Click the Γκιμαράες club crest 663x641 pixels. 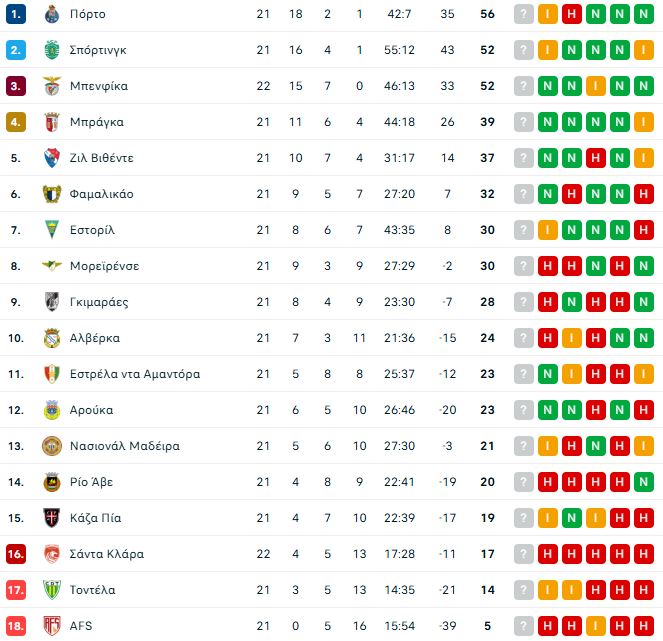tap(52, 302)
